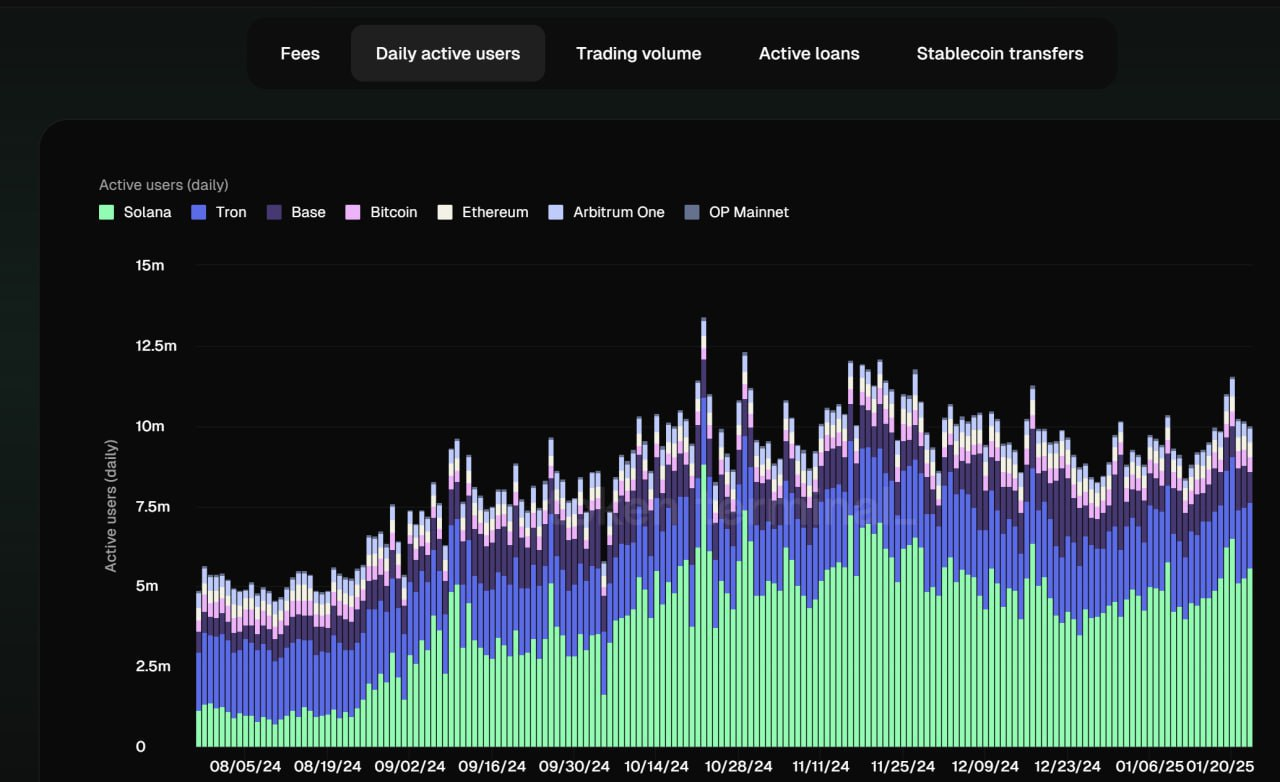Hide the OP Mainnet series via legend label
1280x782 pixels.
point(749,212)
